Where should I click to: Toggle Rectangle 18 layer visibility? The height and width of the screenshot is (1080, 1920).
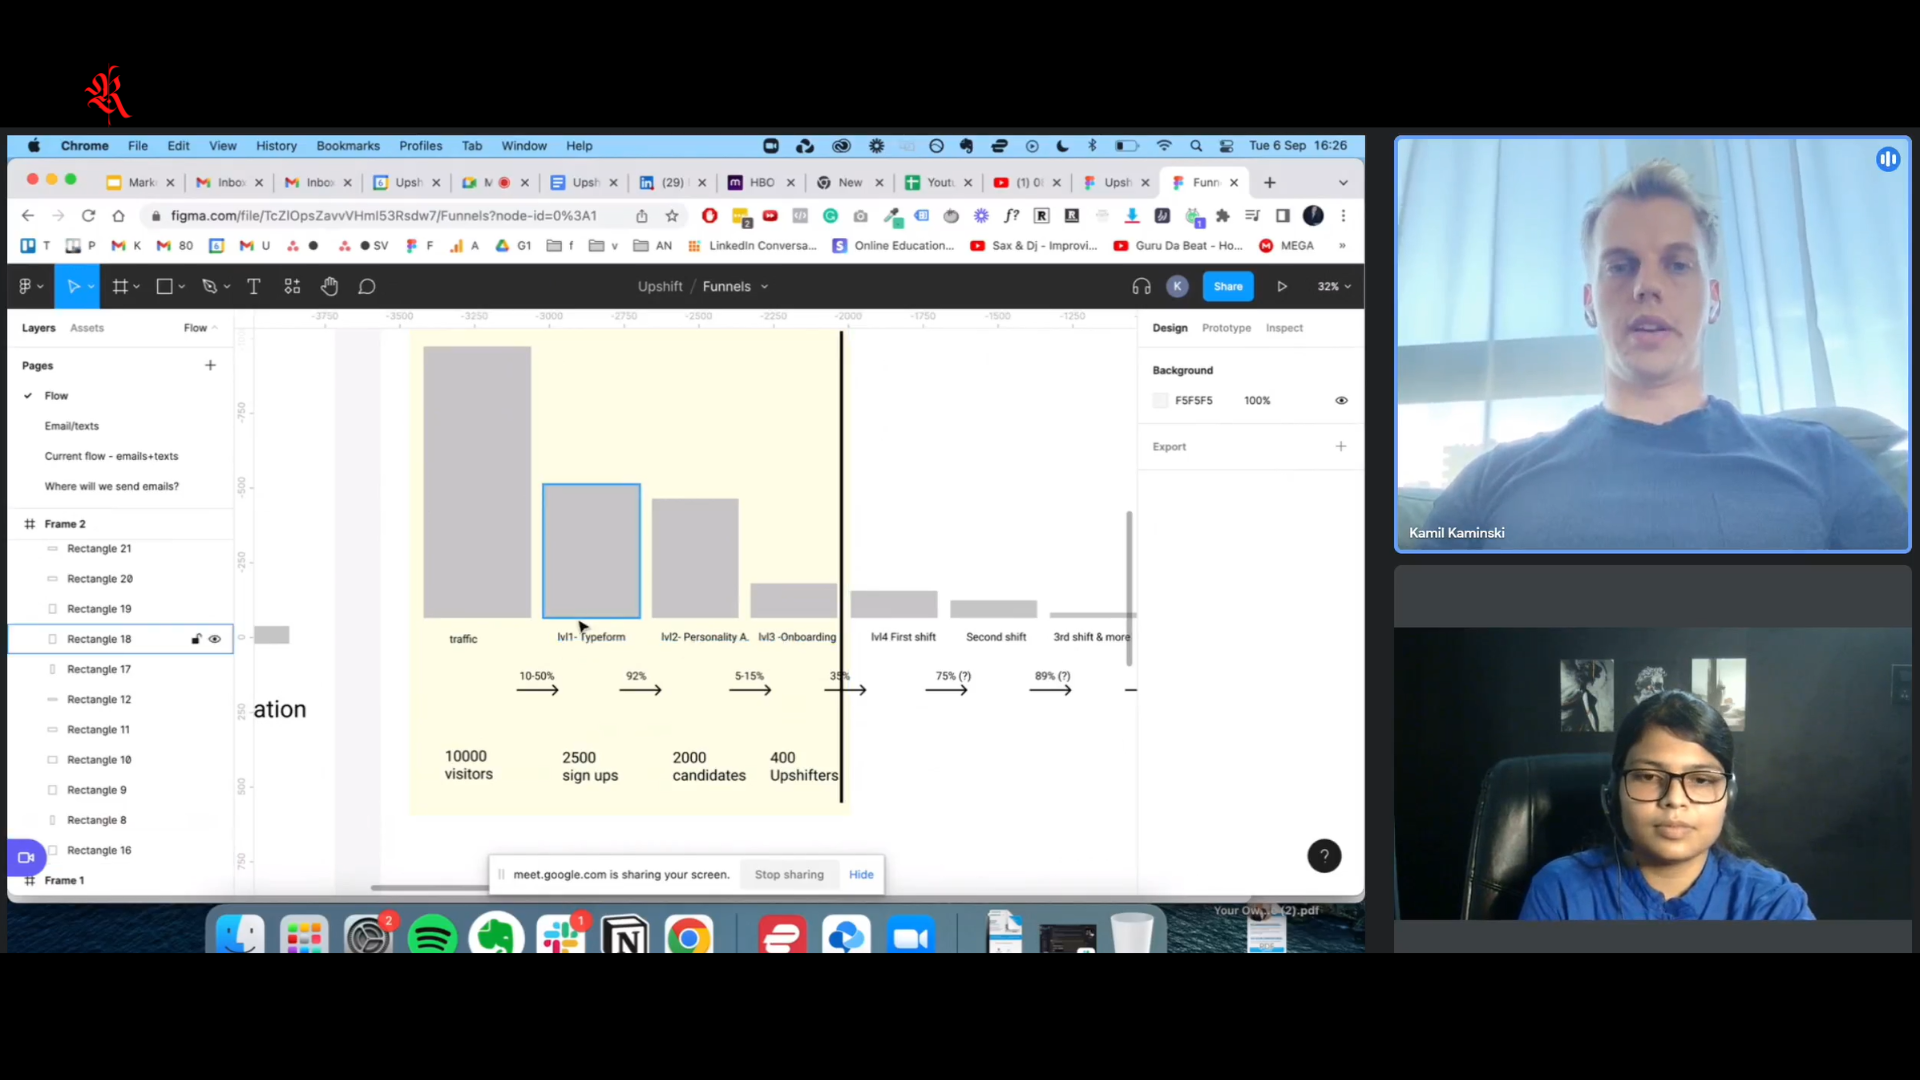click(215, 639)
